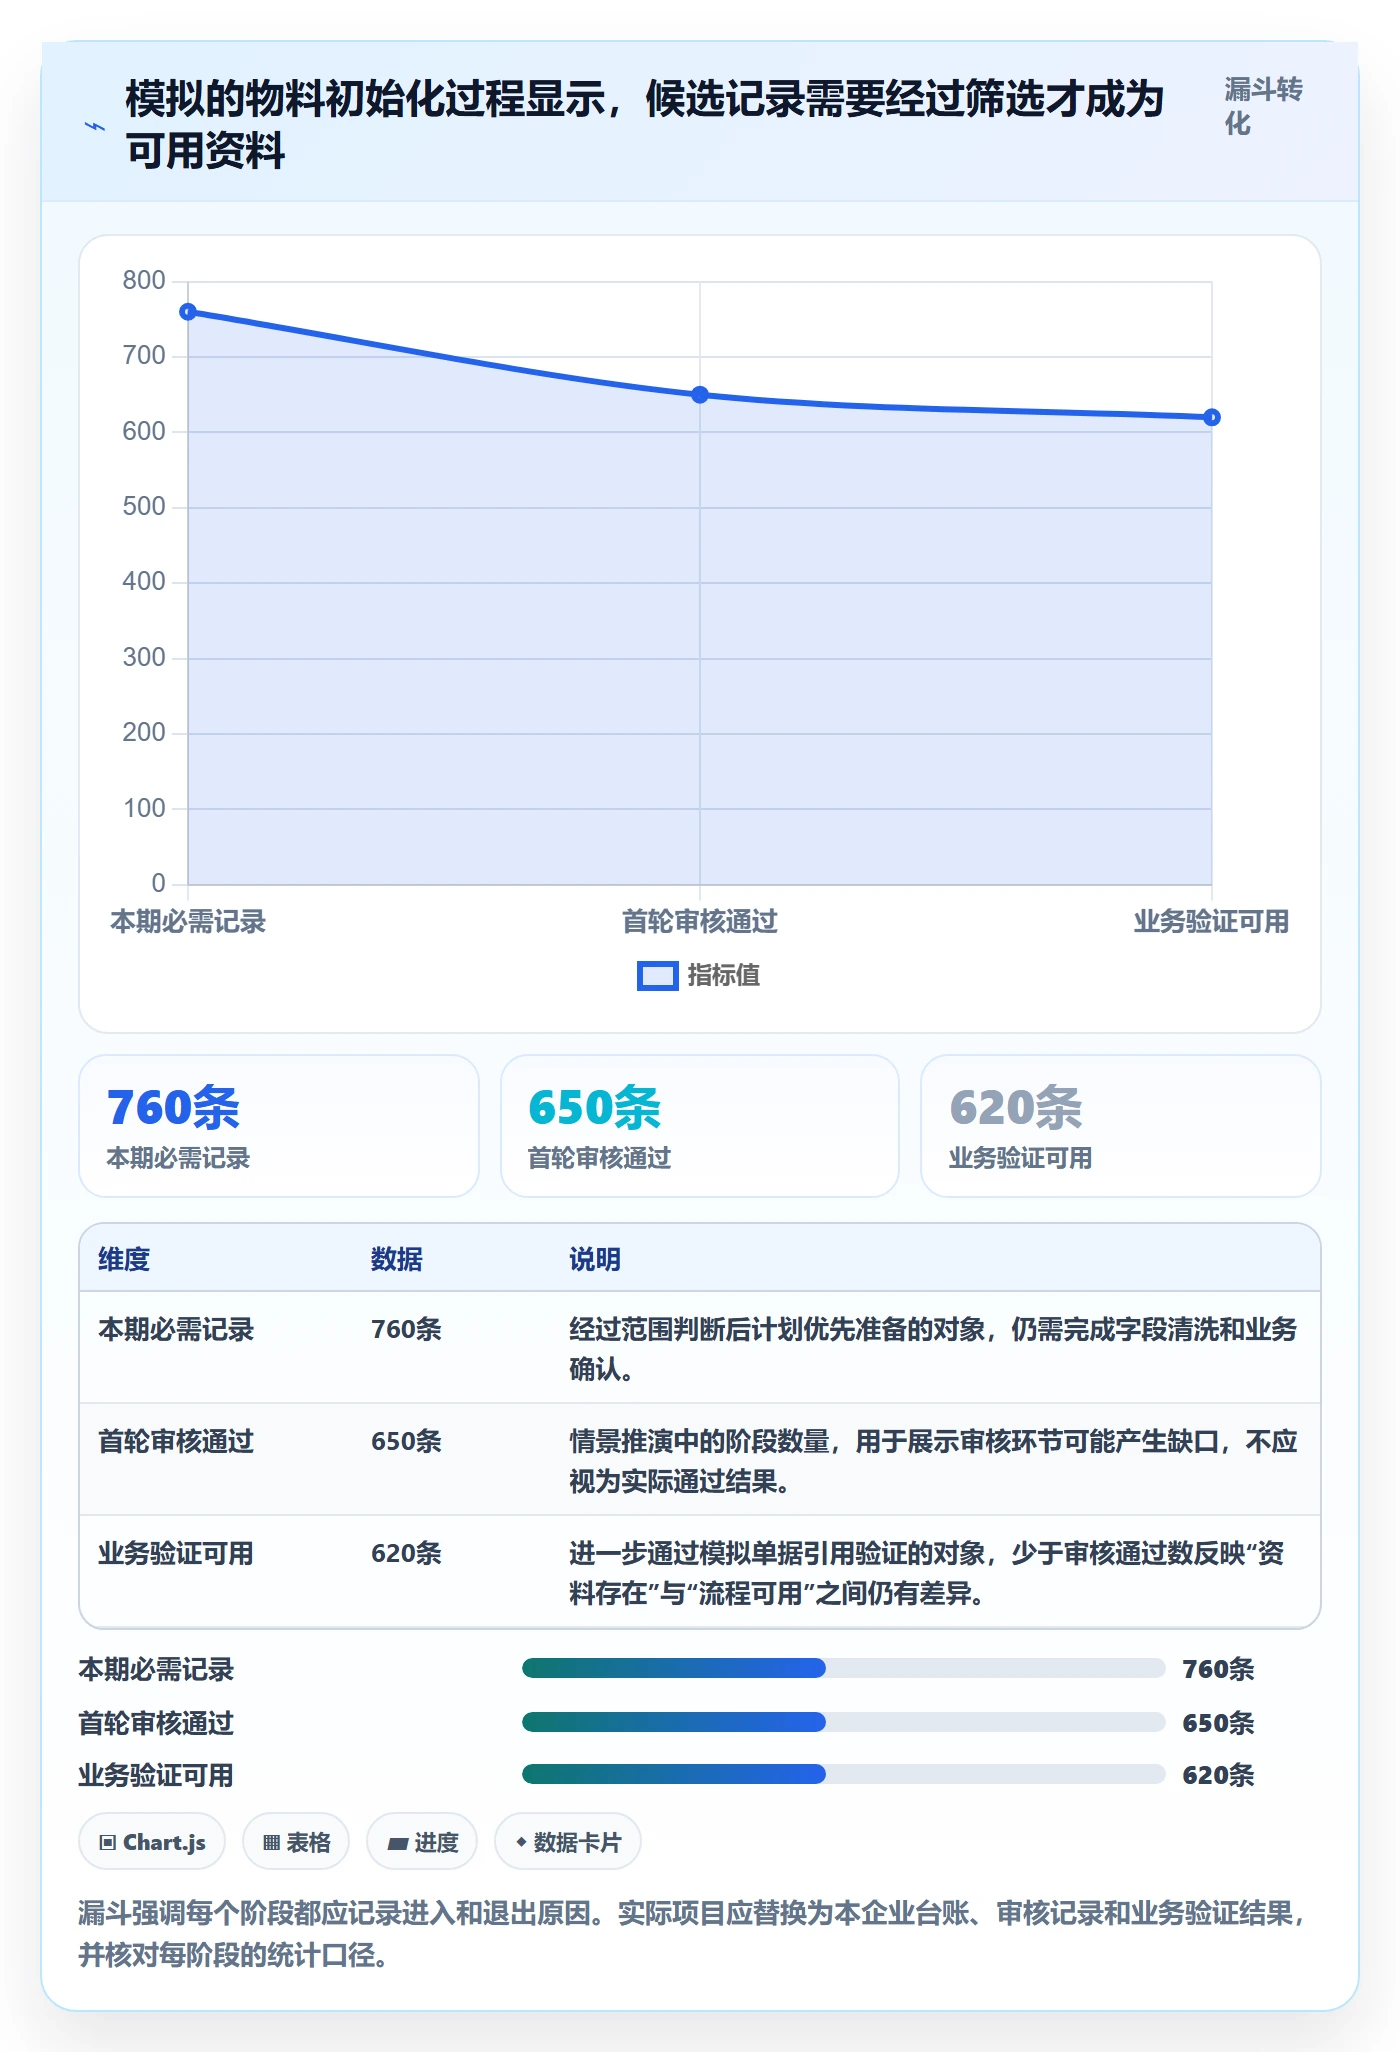The width and height of the screenshot is (1400, 2052).
Task: Click the lightning icon beside the card title
Action: tap(94, 127)
